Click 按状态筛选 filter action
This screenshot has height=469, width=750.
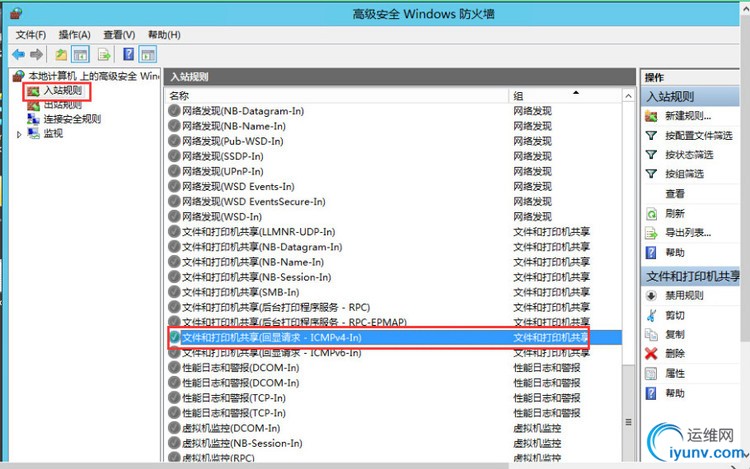pos(689,155)
